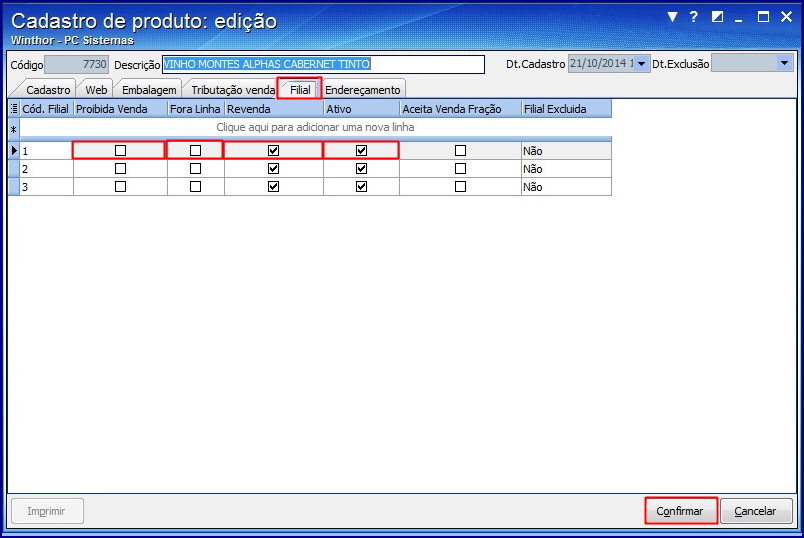The height and width of the screenshot is (538, 804).
Task: Select Cód. Filial cell with value 3
Action: (47, 187)
